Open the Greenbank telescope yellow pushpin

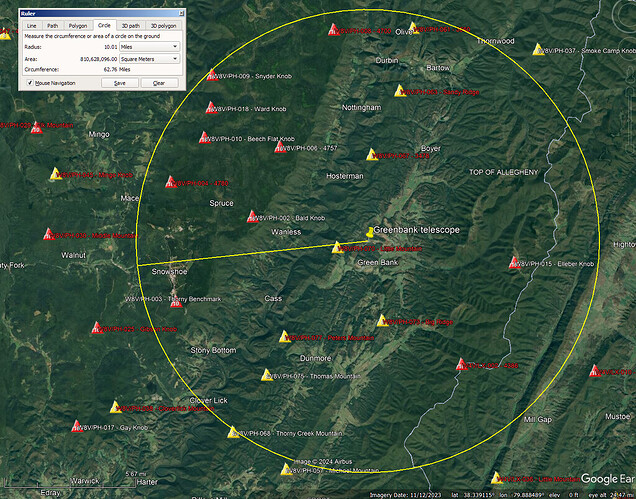pyautogui.click(x=370, y=232)
